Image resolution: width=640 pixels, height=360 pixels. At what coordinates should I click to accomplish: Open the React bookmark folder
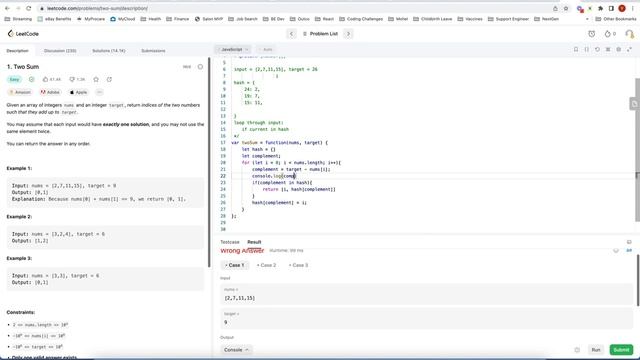click(324, 19)
